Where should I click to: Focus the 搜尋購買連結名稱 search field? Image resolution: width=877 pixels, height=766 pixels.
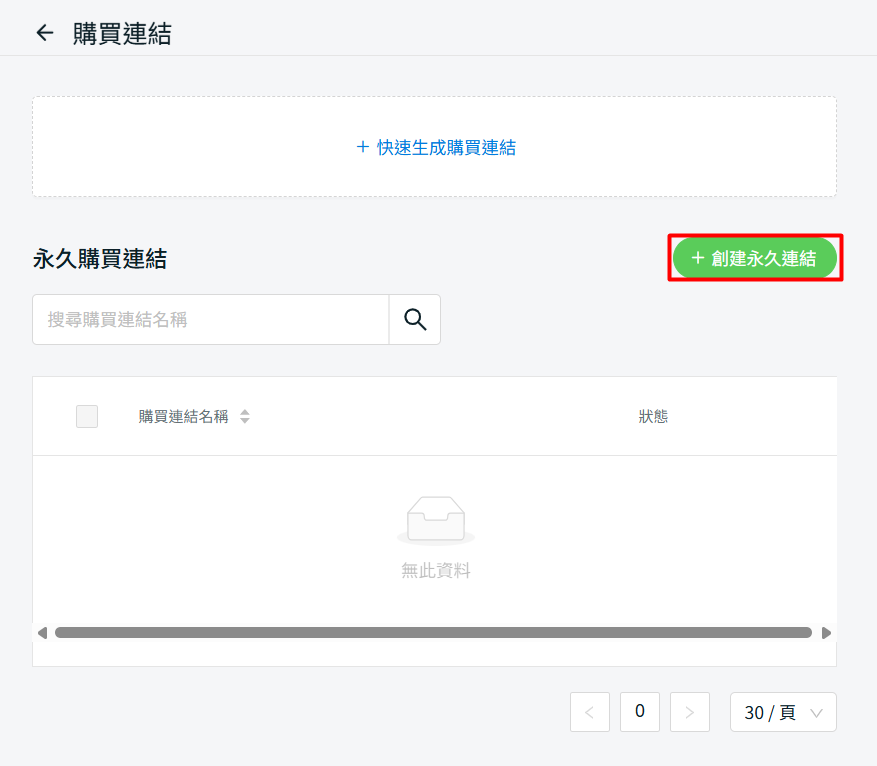210,319
